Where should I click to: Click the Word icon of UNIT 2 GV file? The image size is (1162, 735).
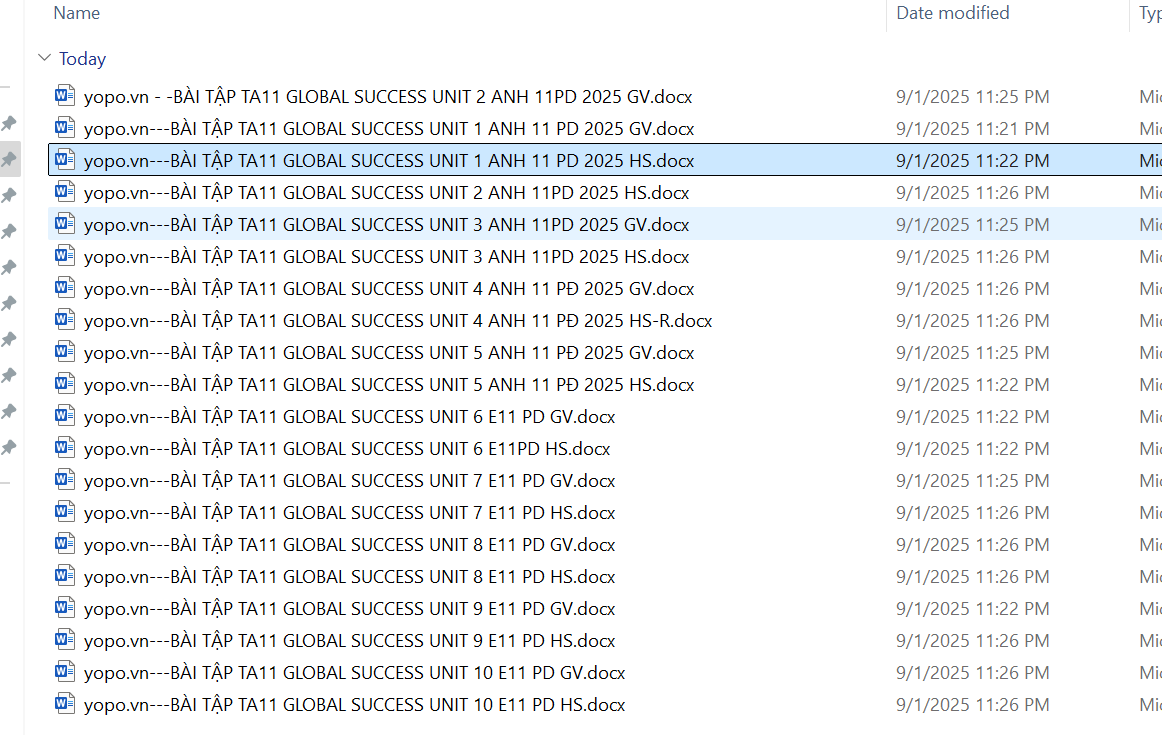(x=65, y=96)
